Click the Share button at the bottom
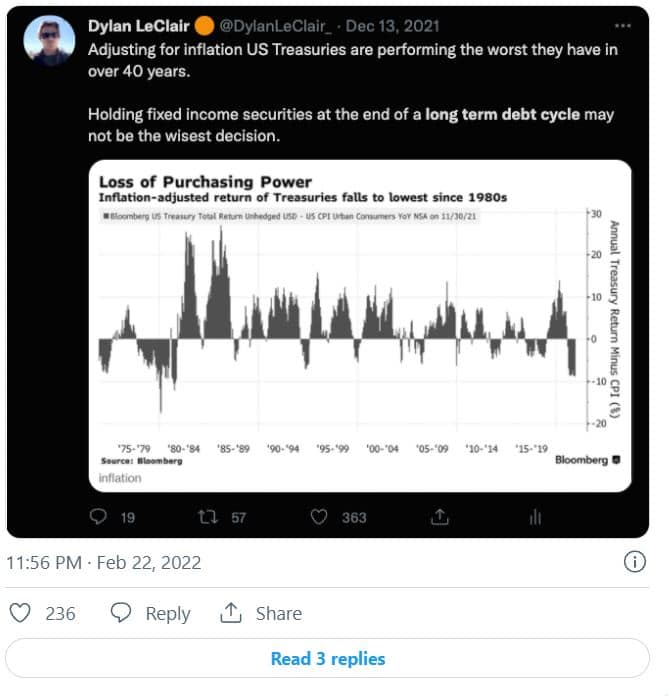The height and width of the screenshot is (696, 668). [x=260, y=613]
